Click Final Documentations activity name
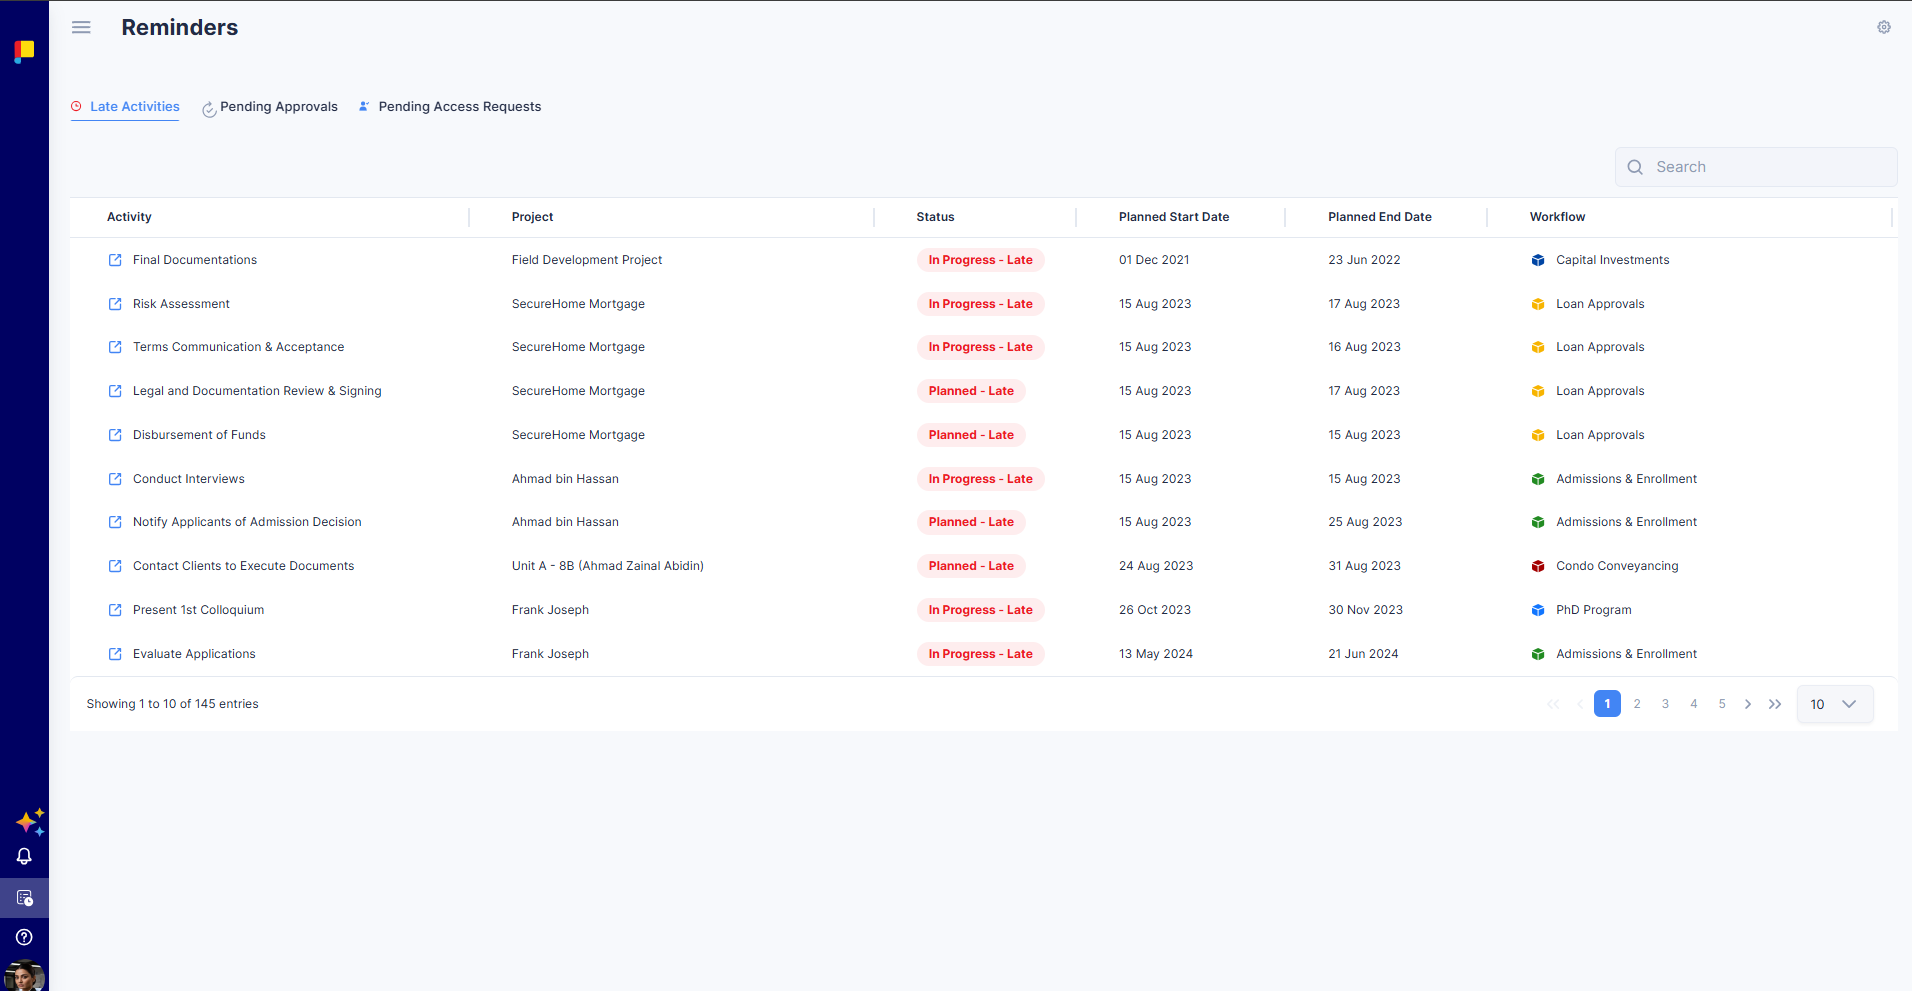 (195, 260)
